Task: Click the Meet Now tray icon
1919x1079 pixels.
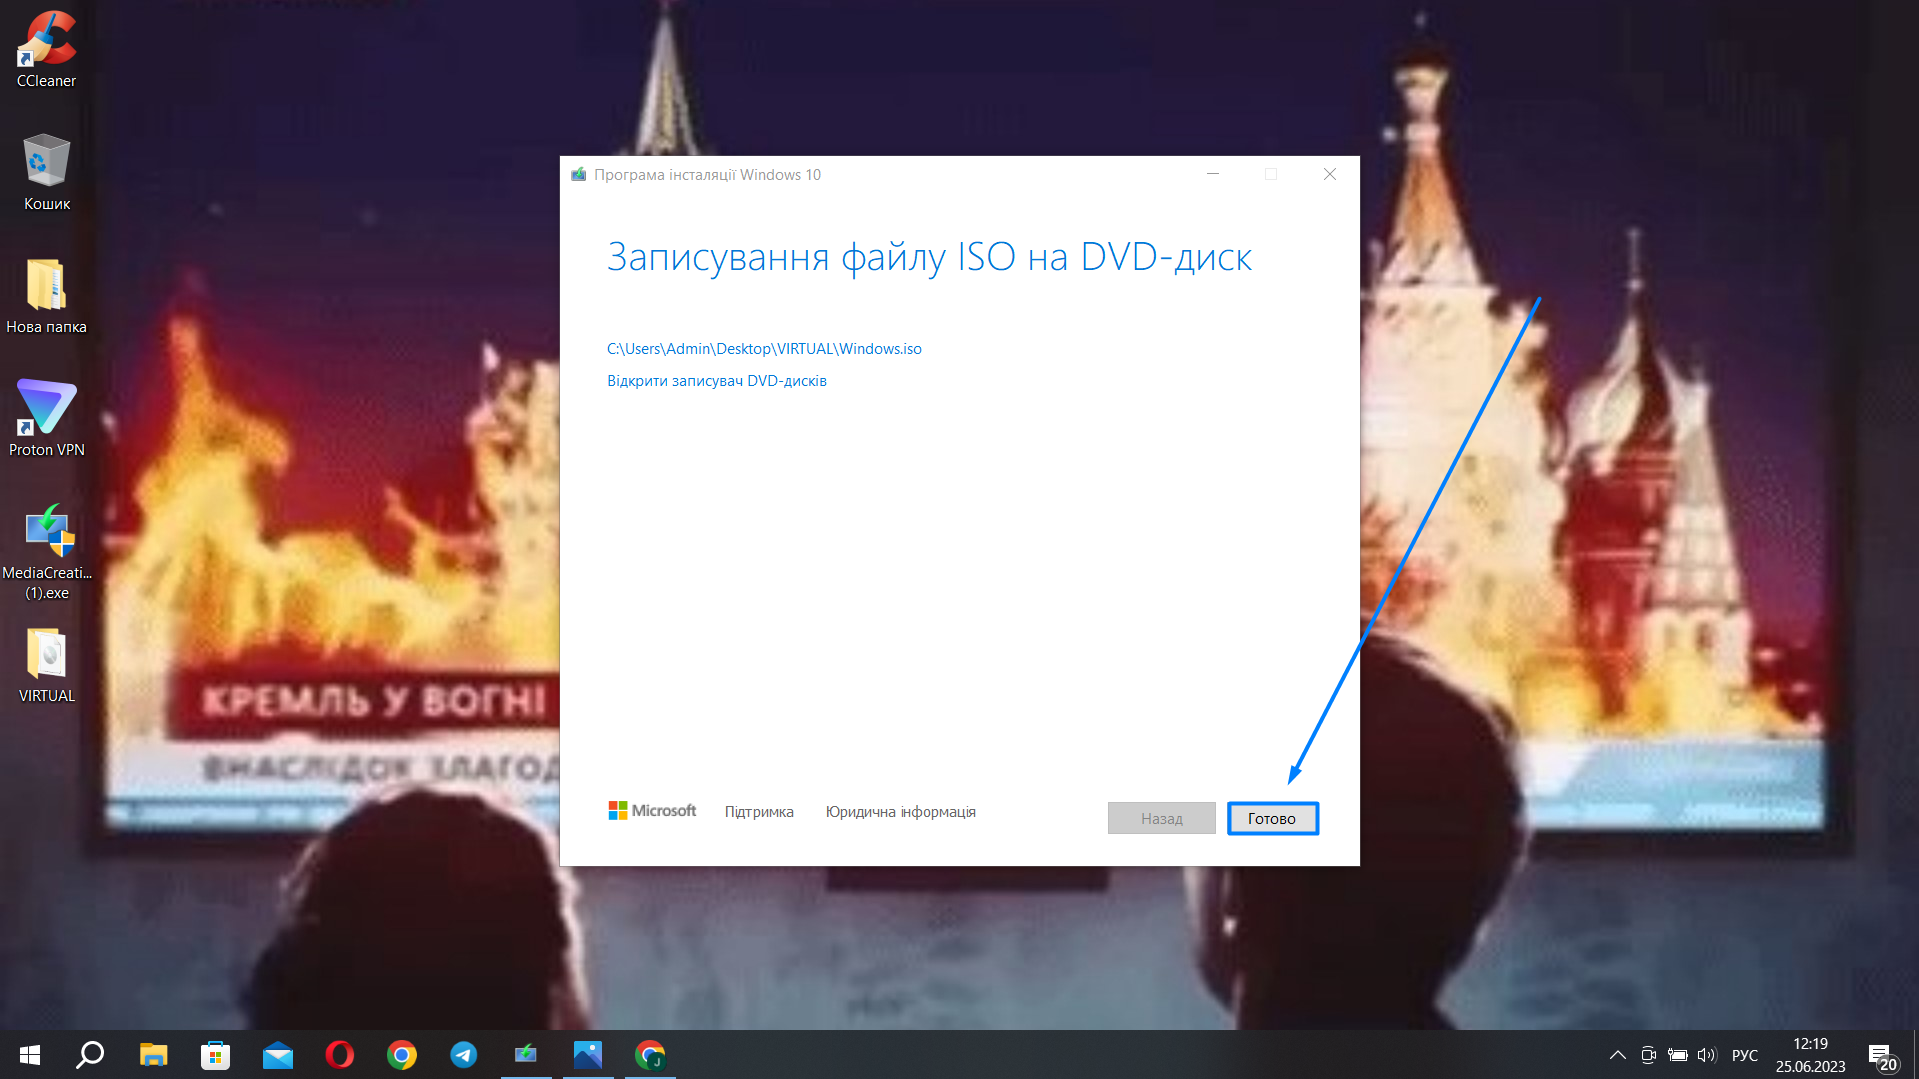Action: click(x=1648, y=1055)
